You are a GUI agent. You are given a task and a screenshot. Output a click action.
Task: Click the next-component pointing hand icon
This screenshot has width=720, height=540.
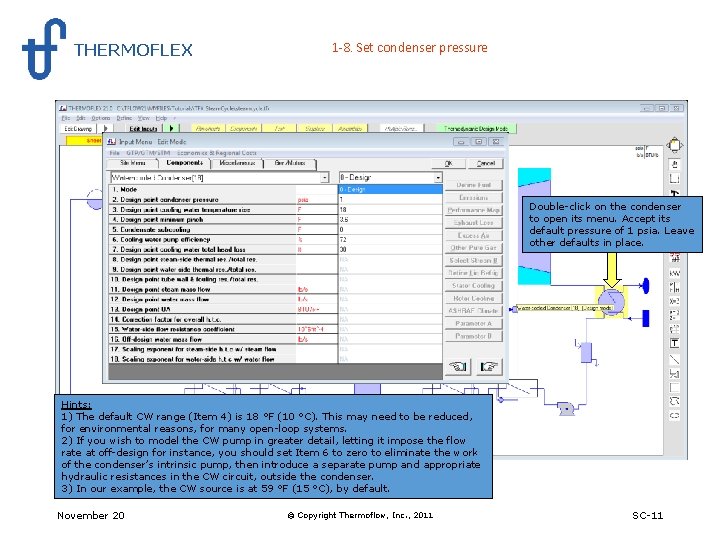pyautogui.click(x=488, y=366)
